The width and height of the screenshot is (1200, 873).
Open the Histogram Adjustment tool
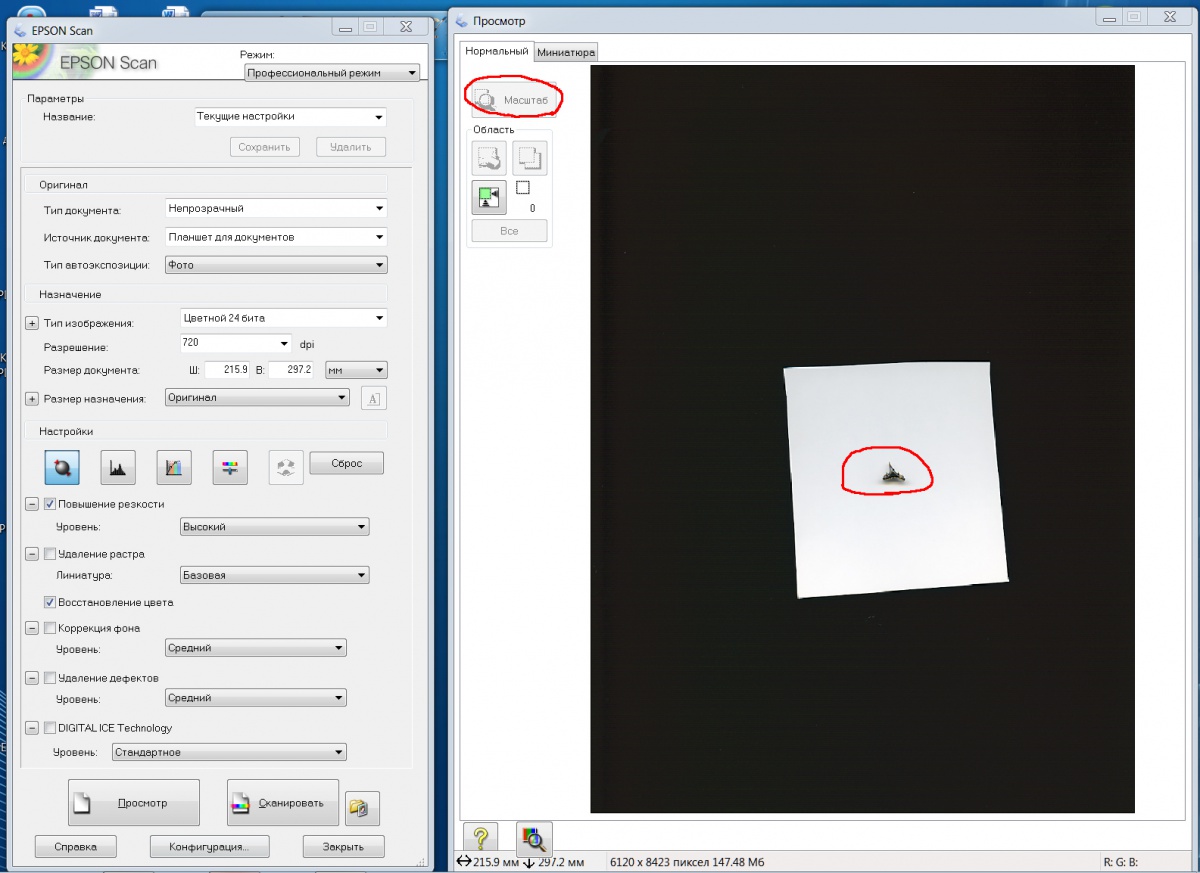pos(118,467)
